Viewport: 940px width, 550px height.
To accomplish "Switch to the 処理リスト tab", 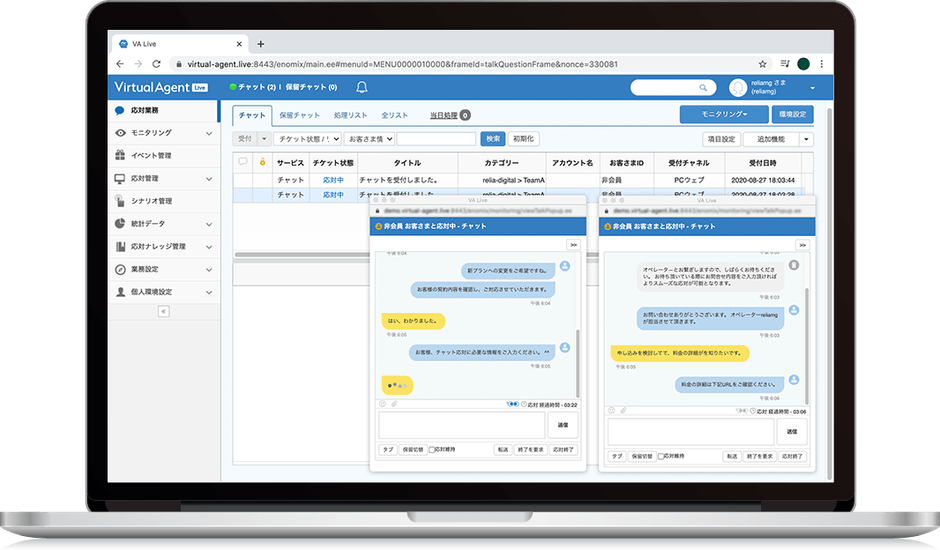I will [351, 115].
